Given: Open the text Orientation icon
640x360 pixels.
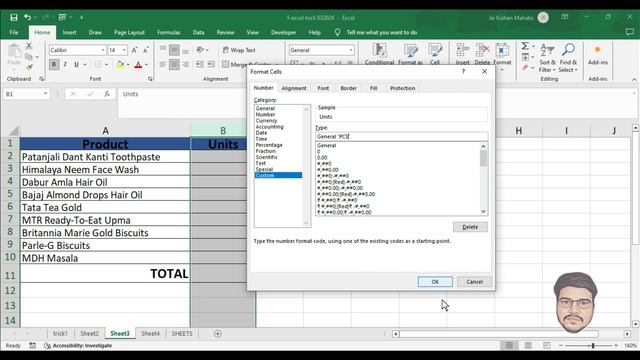Looking at the screenshot, I should 200,50.
